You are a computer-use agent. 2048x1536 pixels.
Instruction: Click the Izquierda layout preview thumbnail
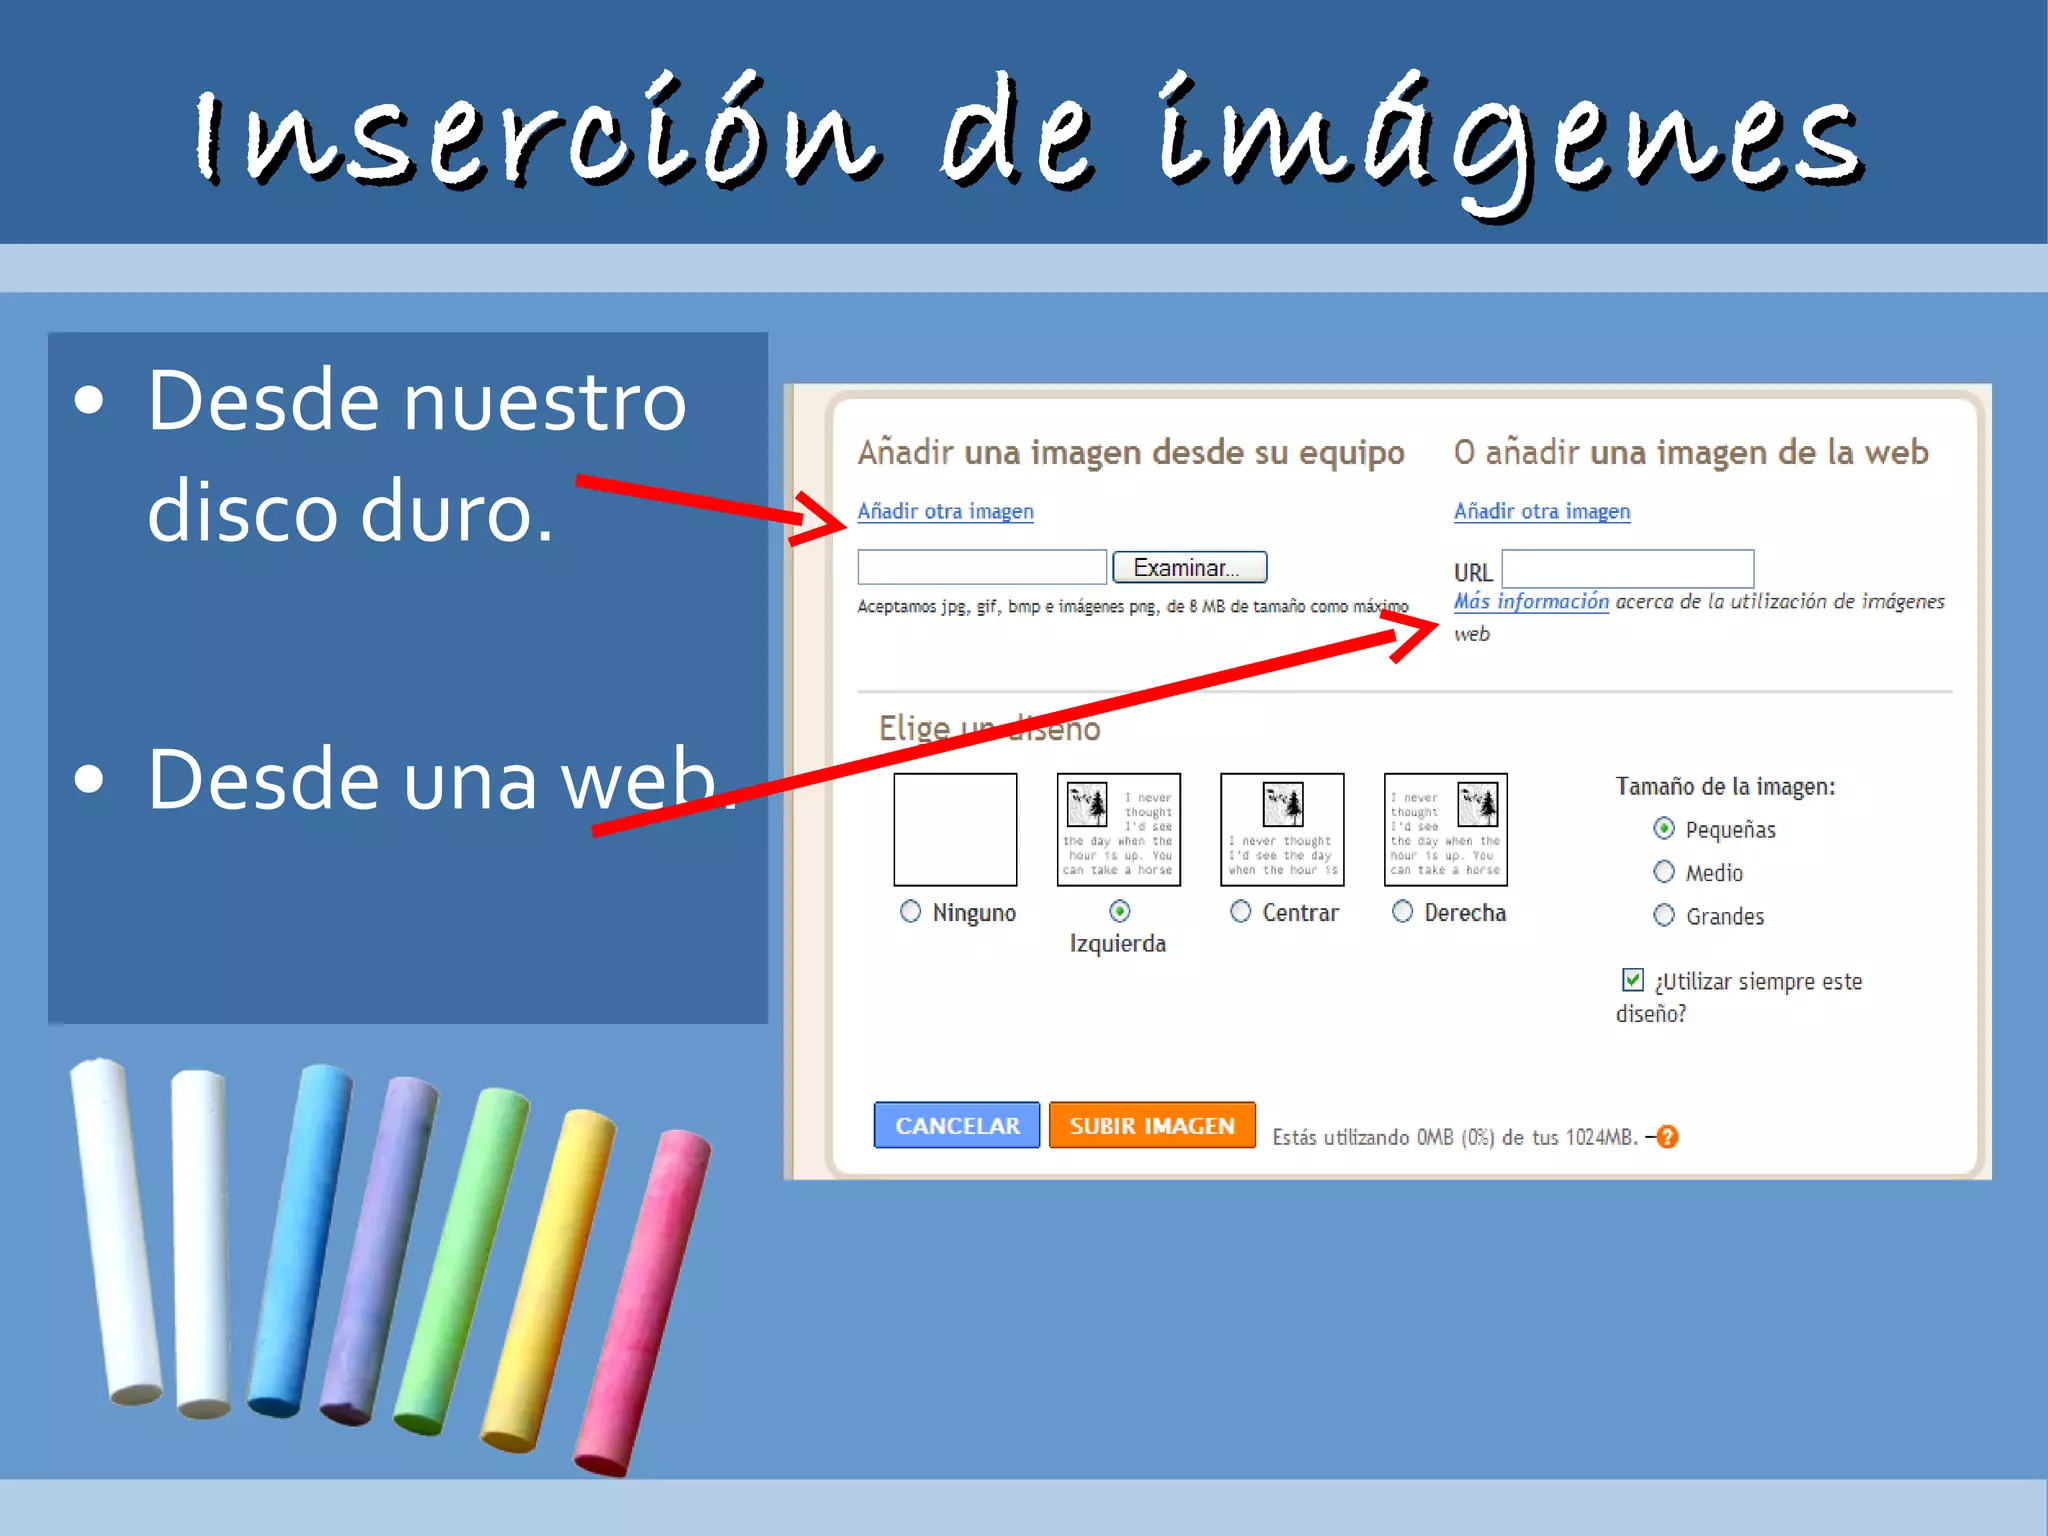[1119, 829]
